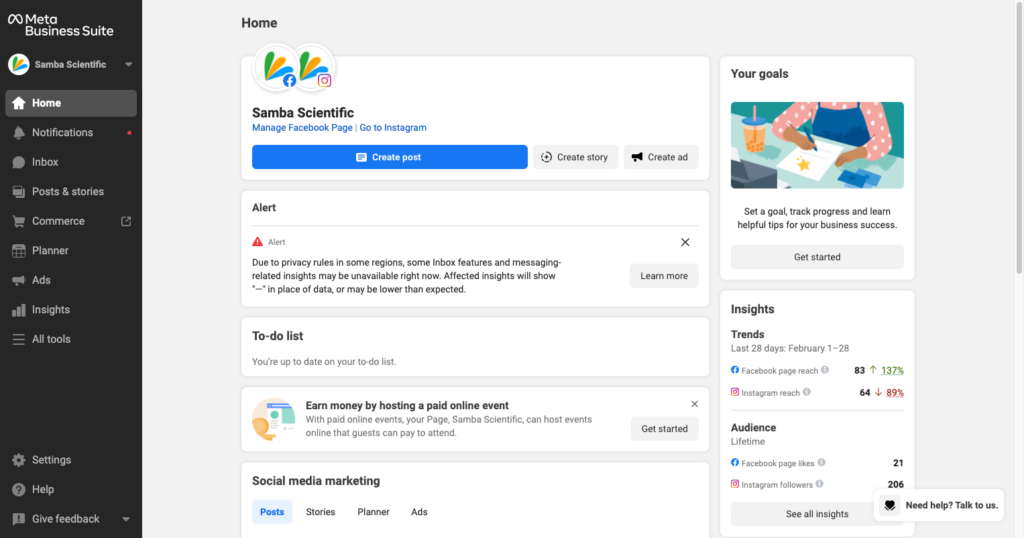Viewport: 1024px width, 538px height.
Task: Switch to the Stories tab
Action: click(321, 512)
